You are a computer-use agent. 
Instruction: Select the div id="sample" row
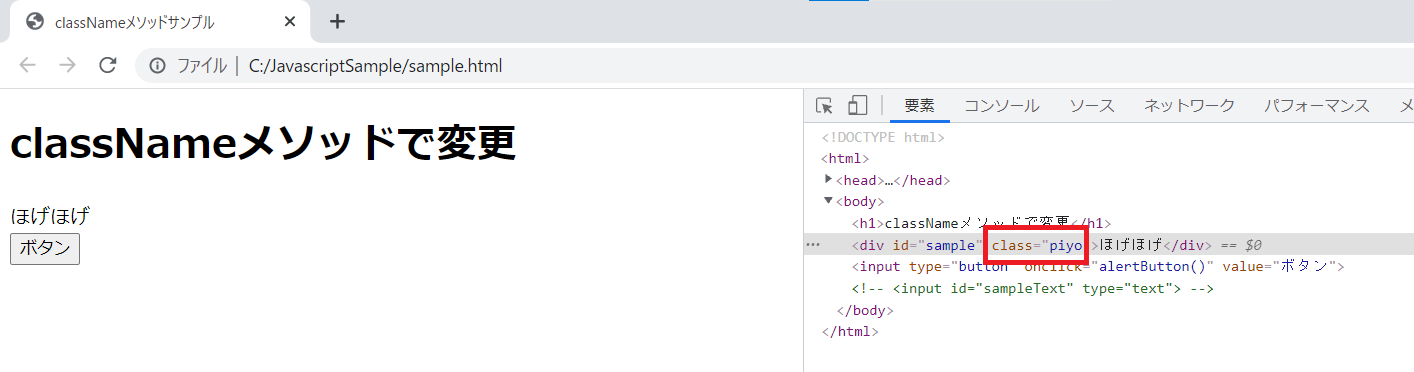pos(1108,245)
